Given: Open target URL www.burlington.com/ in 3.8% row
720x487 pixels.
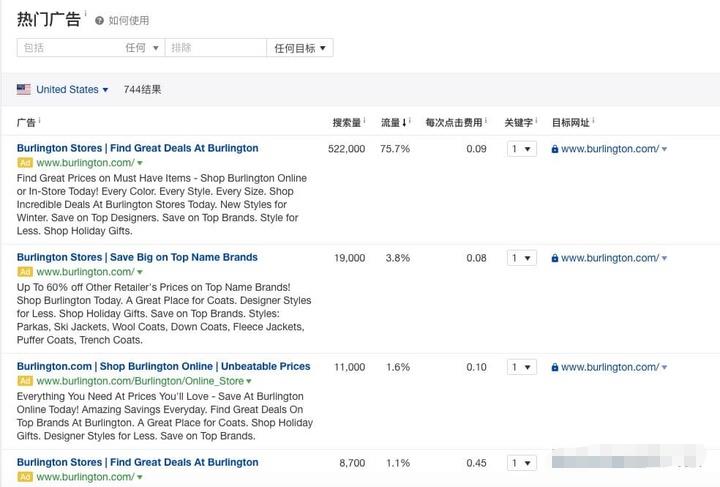Looking at the screenshot, I should pos(610,258).
